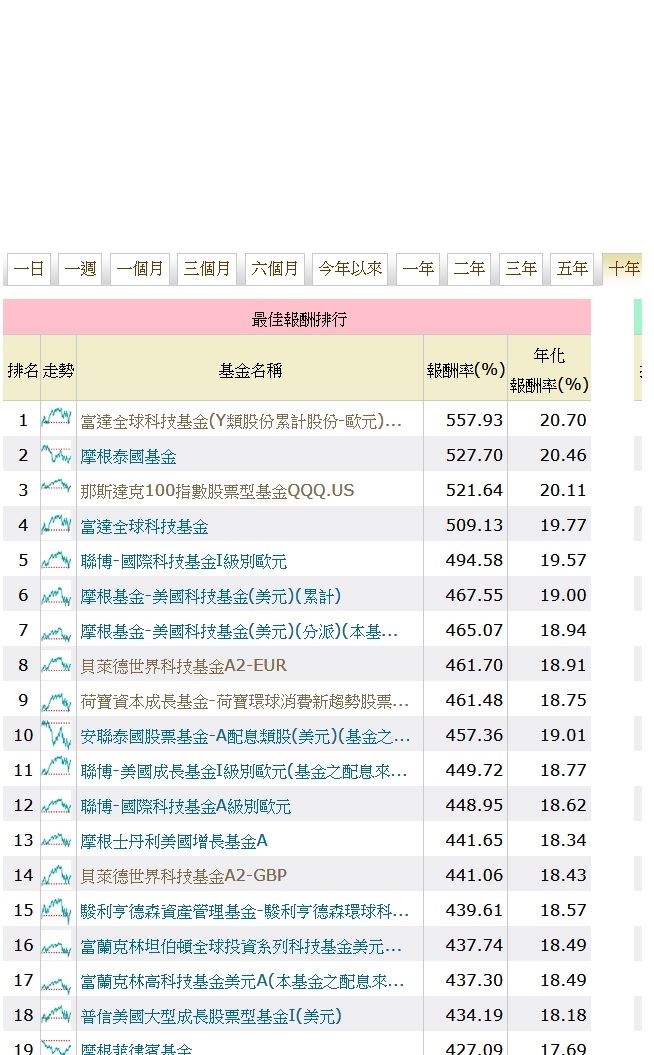654x1055 pixels.
Task: Click return value 521.64
Action: pos(474,490)
